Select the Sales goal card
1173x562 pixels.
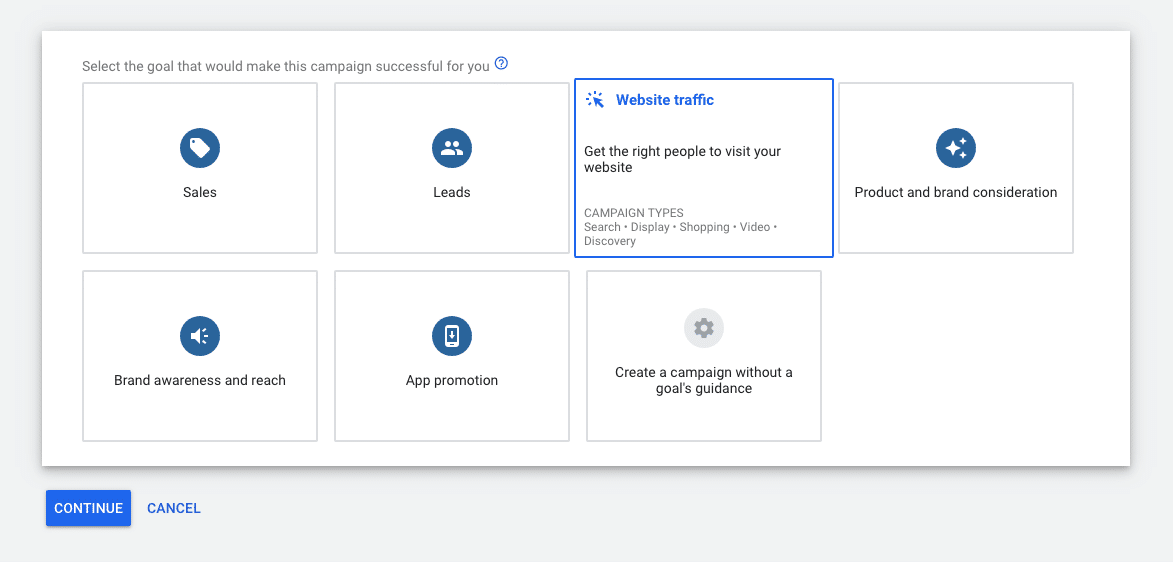tap(200, 168)
